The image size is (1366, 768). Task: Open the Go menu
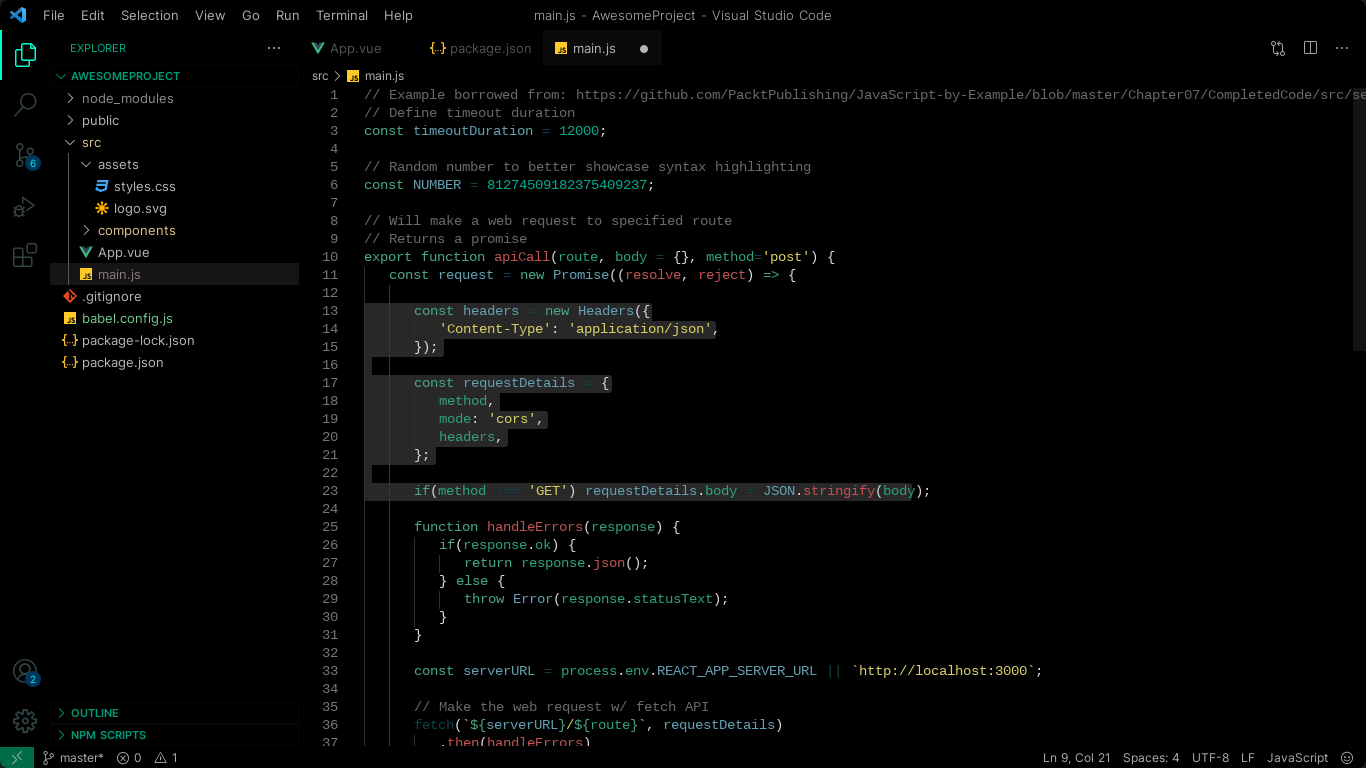click(x=251, y=15)
